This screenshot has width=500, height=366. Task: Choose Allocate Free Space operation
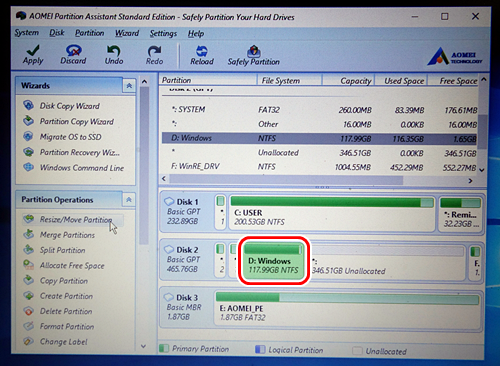[x=64, y=265]
